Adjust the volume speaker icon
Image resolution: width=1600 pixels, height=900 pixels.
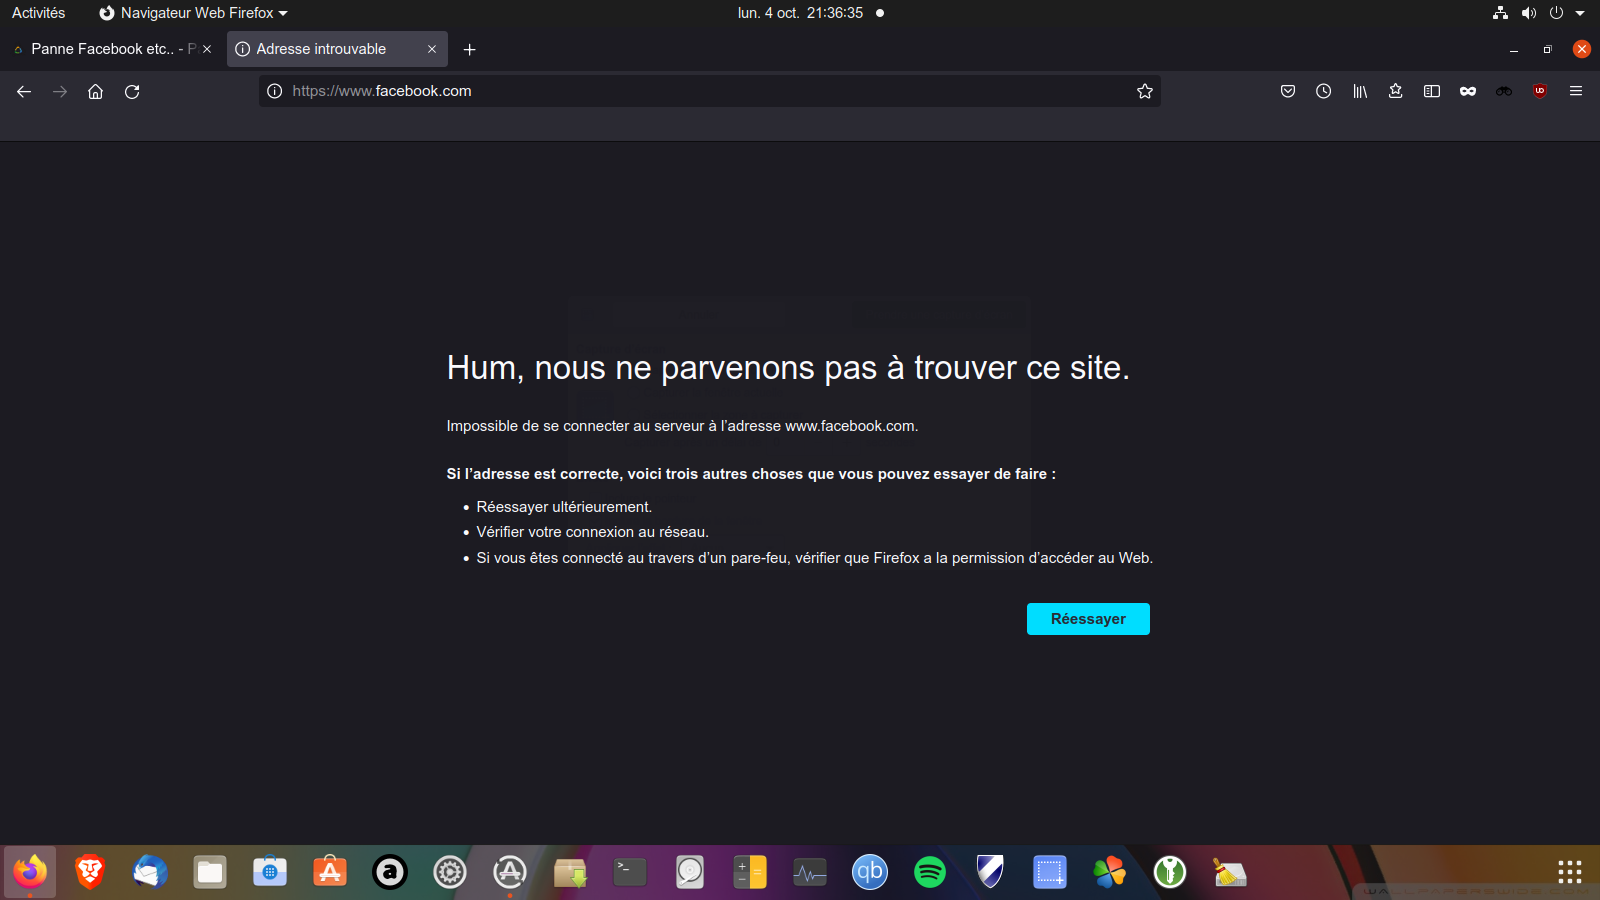[1528, 13]
